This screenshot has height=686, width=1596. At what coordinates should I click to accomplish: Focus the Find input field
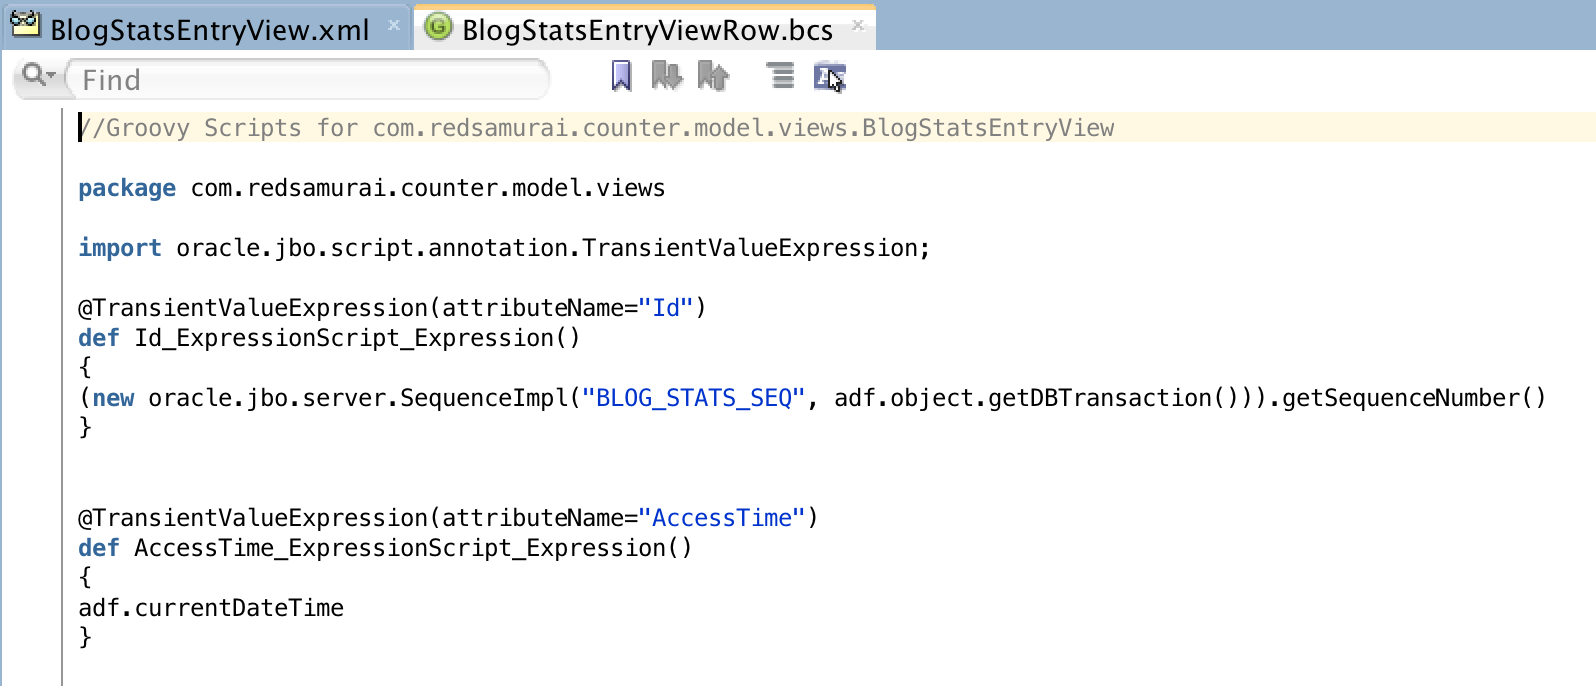pyautogui.click(x=308, y=79)
